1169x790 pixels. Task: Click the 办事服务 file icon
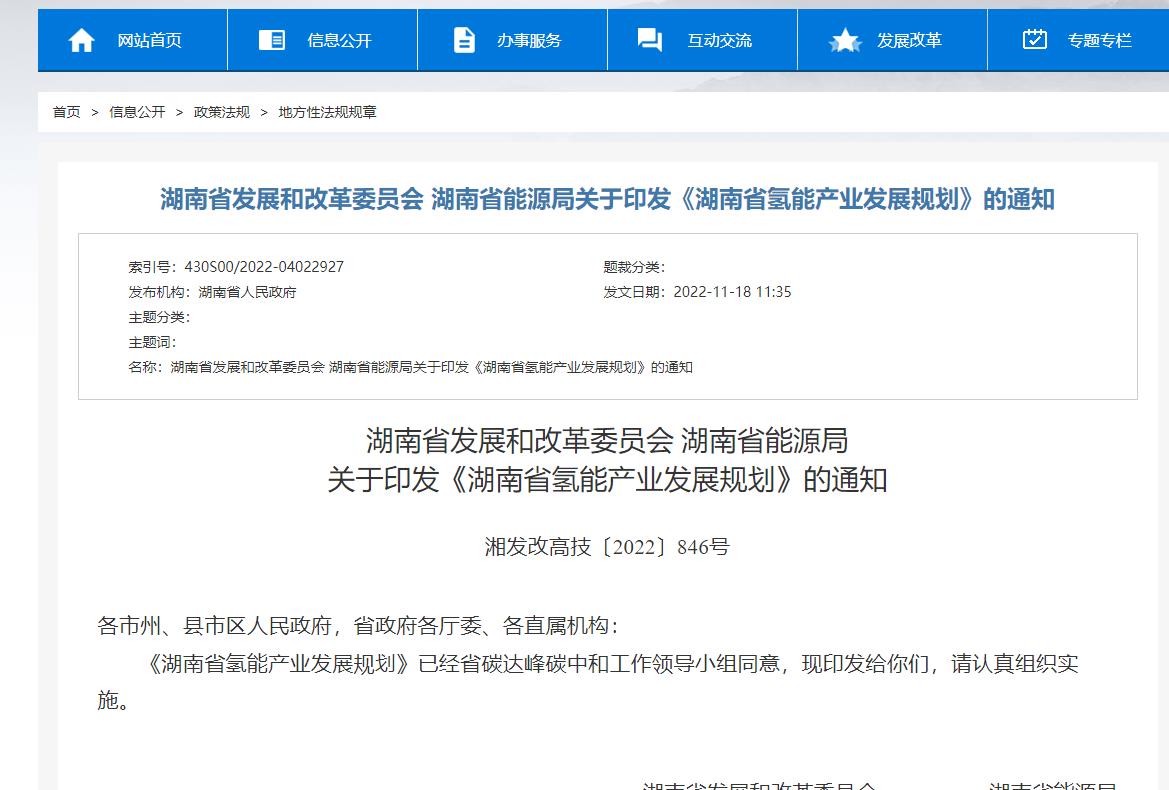464,40
